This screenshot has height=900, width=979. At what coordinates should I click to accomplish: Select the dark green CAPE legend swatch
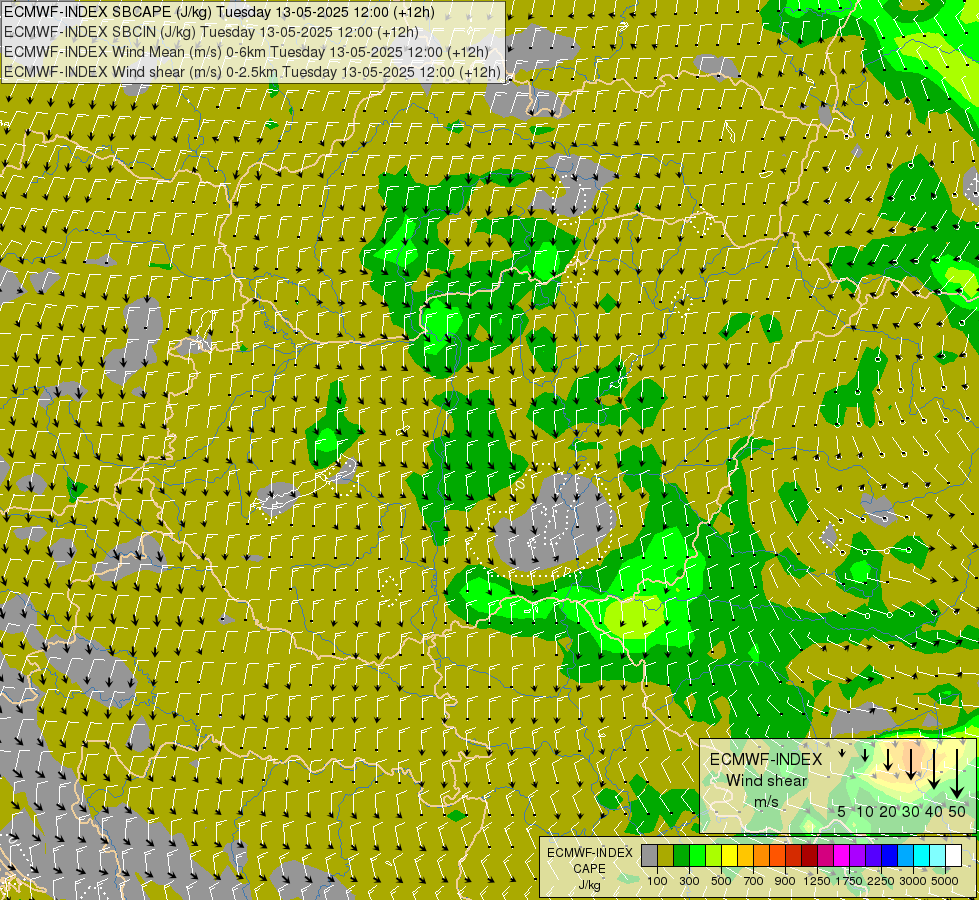682,856
